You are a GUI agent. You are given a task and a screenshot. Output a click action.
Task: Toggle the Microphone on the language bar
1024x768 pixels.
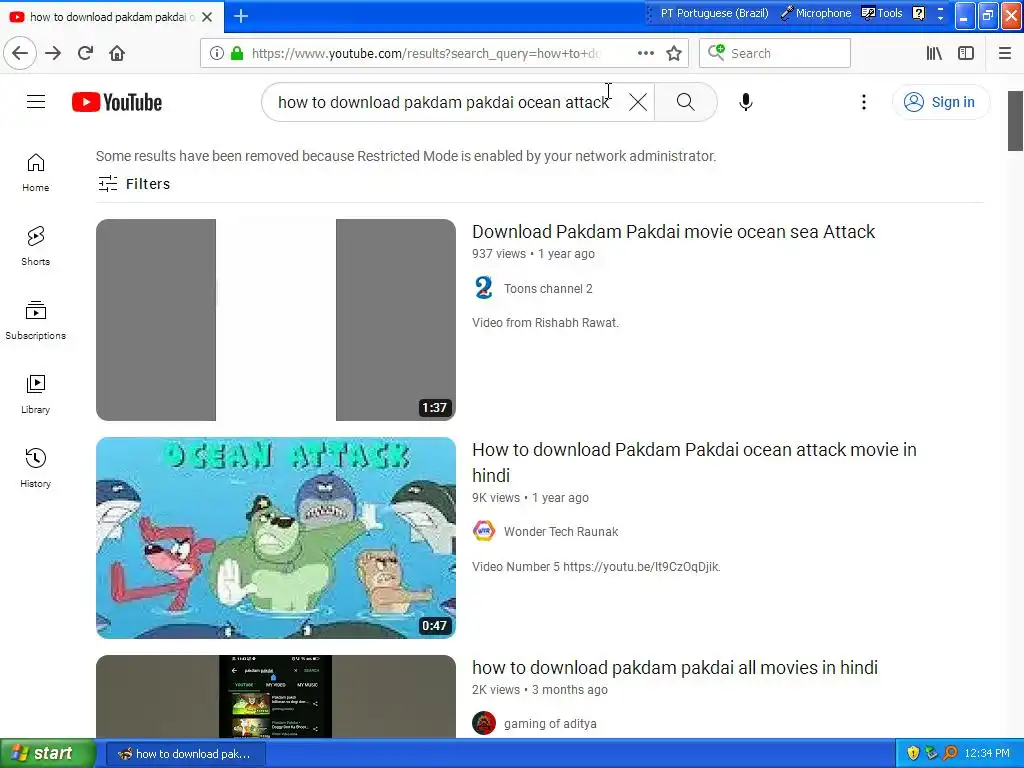816,13
